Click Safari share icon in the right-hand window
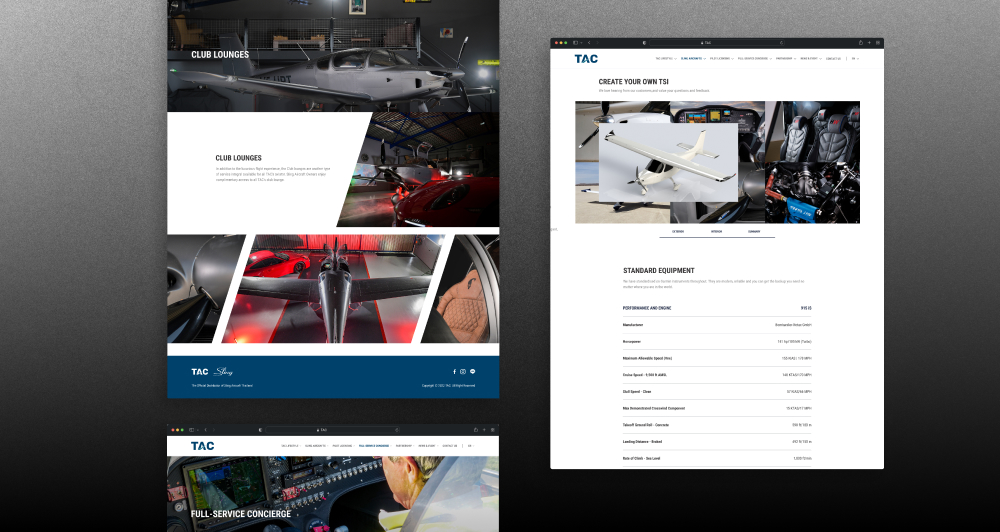Image resolution: width=1000 pixels, height=532 pixels. [x=859, y=43]
